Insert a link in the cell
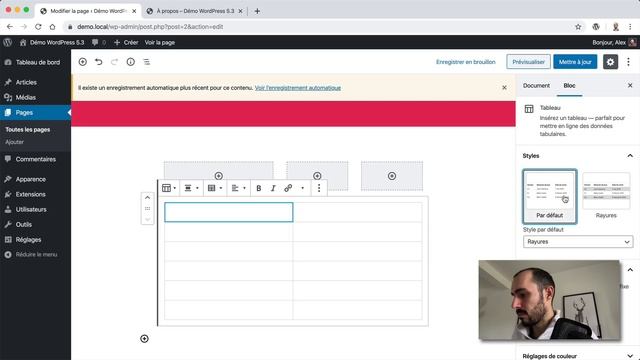 pos(288,188)
